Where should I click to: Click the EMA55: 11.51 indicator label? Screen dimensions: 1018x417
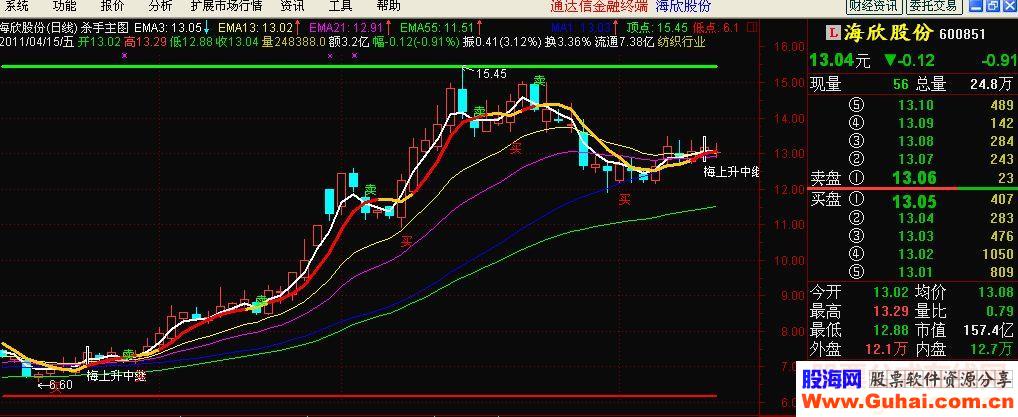(437, 27)
